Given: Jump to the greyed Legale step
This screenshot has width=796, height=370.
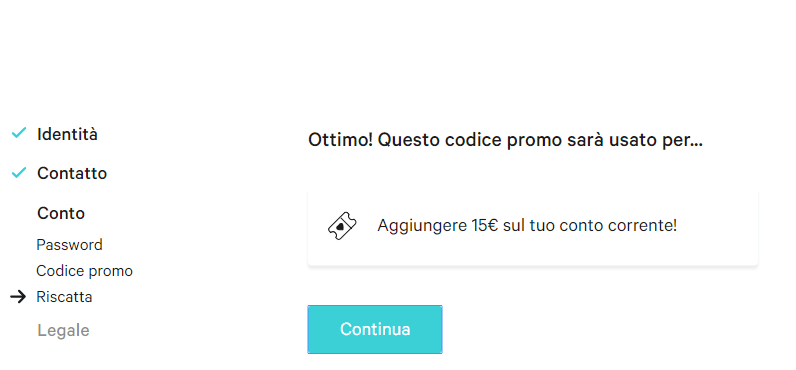Looking at the screenshot, I should pos(63,330).
